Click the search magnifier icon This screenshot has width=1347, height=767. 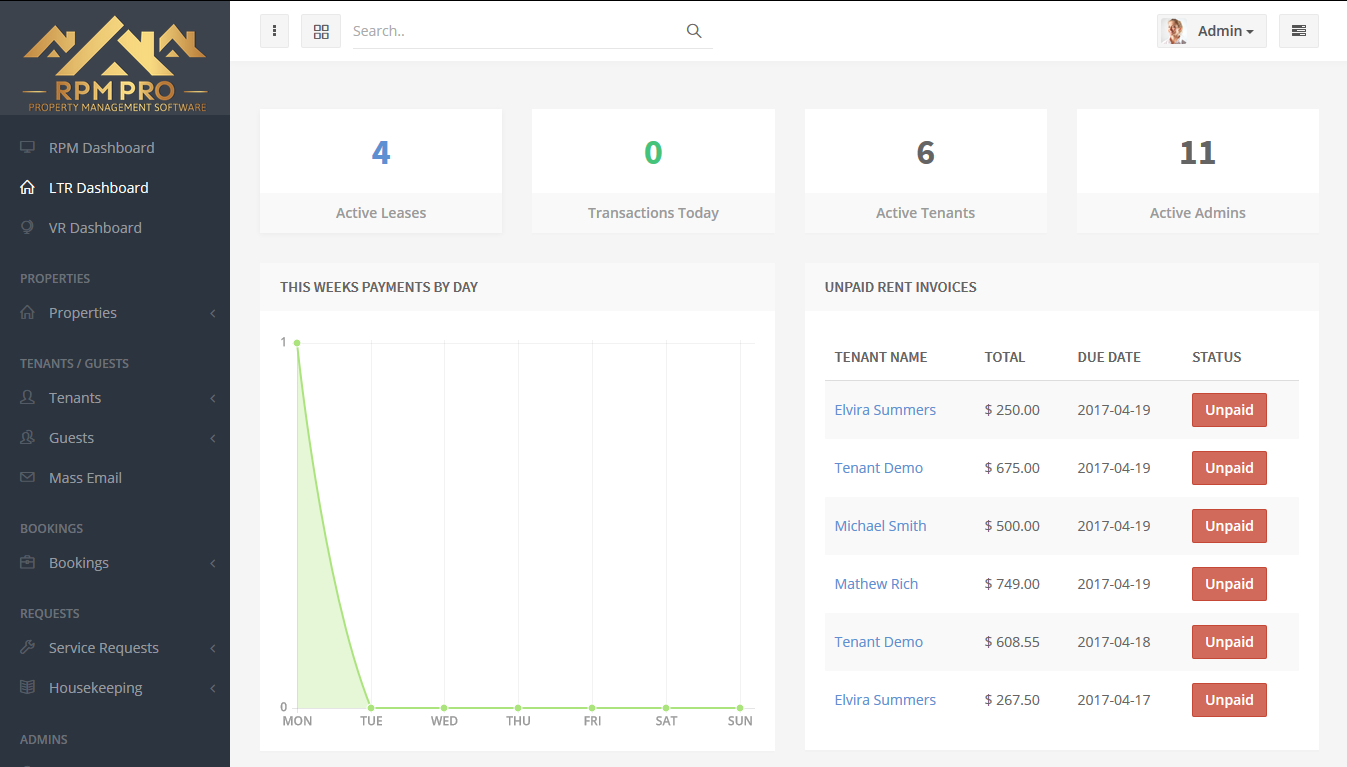point(694,31)
